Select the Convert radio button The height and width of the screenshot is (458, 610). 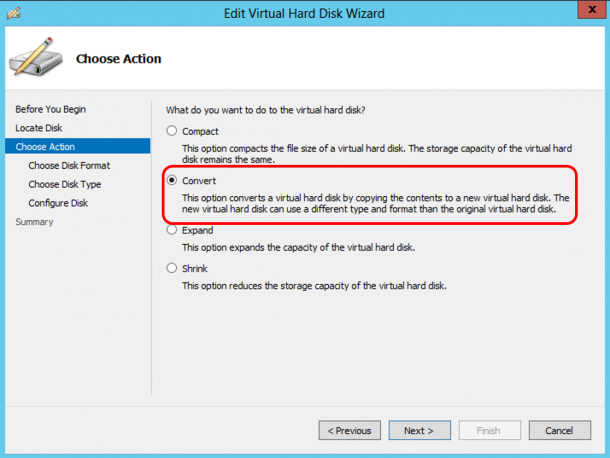coord(172,180)
